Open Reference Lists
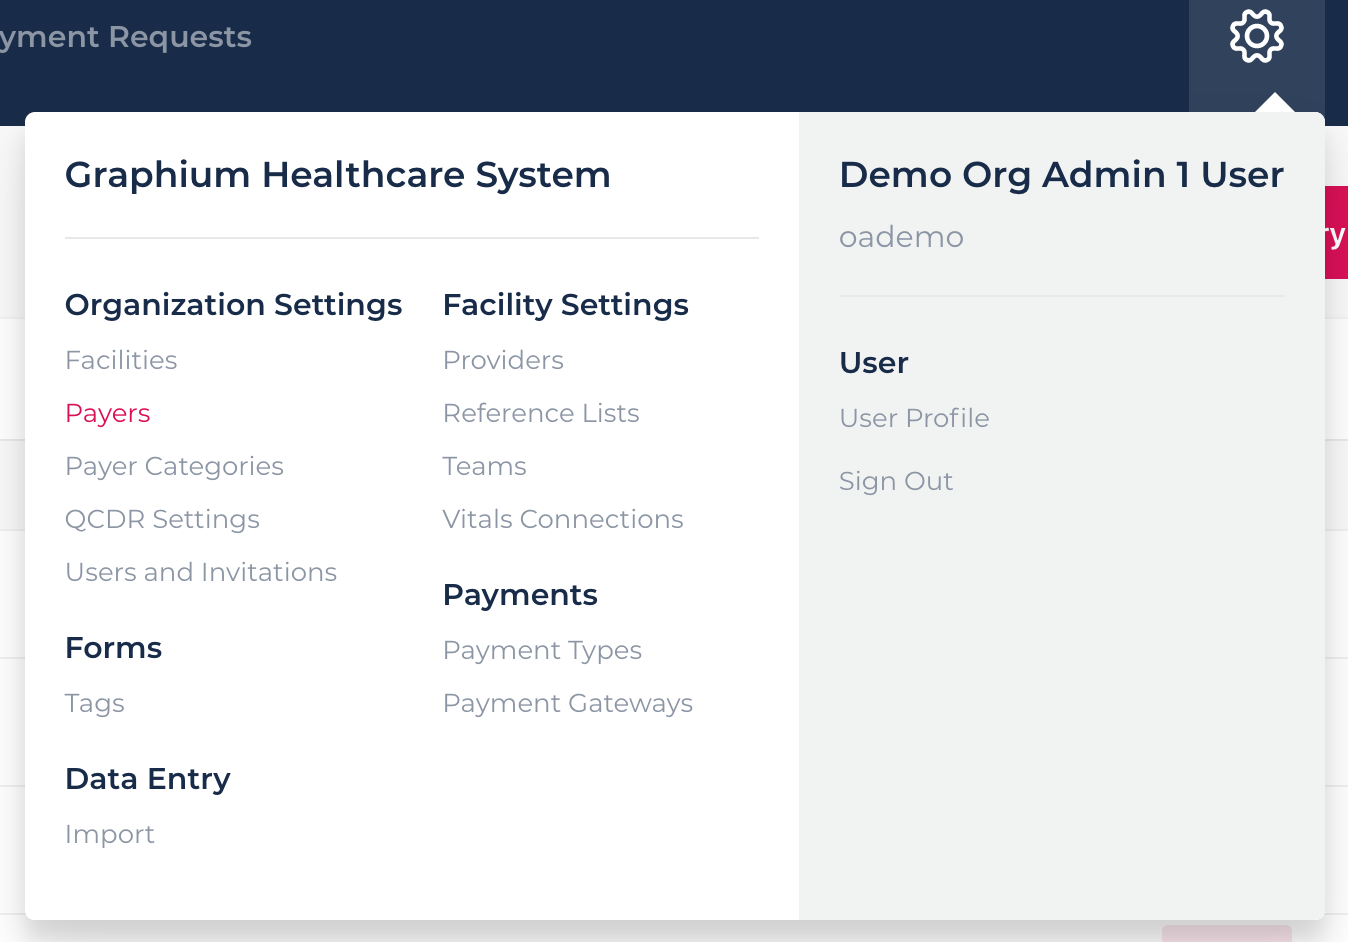This screenshot has height=942, width=1348. 541,413
